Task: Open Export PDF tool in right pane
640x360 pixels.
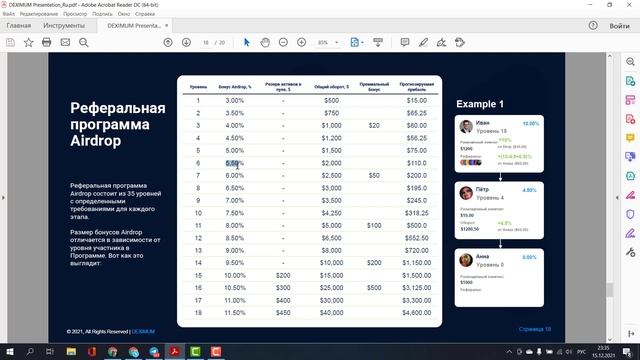Action: click(x=630, y=81)
